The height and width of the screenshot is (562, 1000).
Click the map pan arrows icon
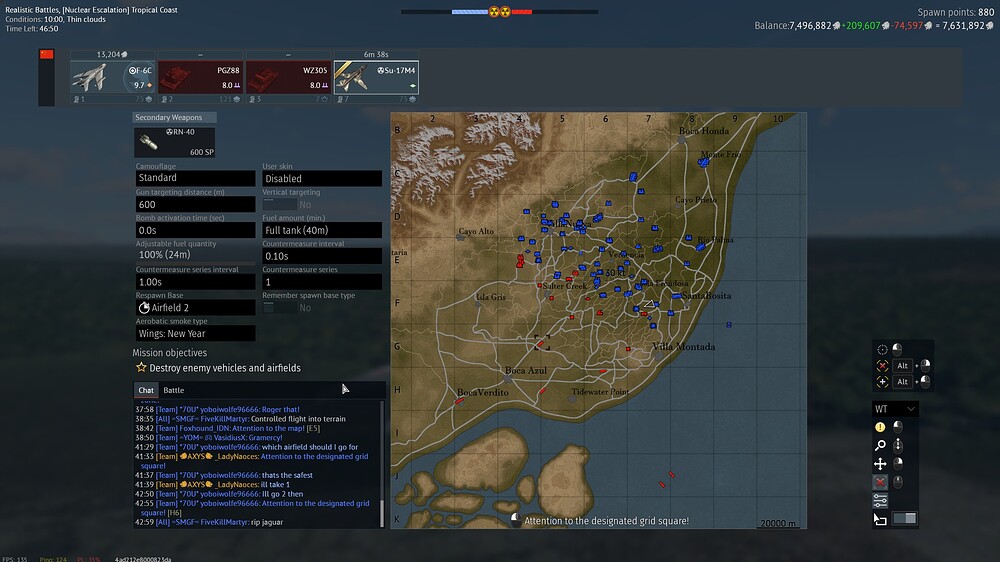point(880,464)
